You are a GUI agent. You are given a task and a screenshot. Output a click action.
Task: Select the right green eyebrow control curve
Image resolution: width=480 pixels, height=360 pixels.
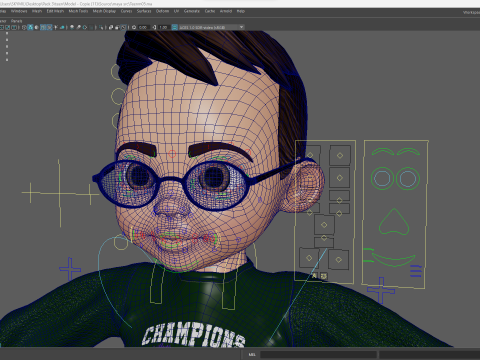coord(408,152)
